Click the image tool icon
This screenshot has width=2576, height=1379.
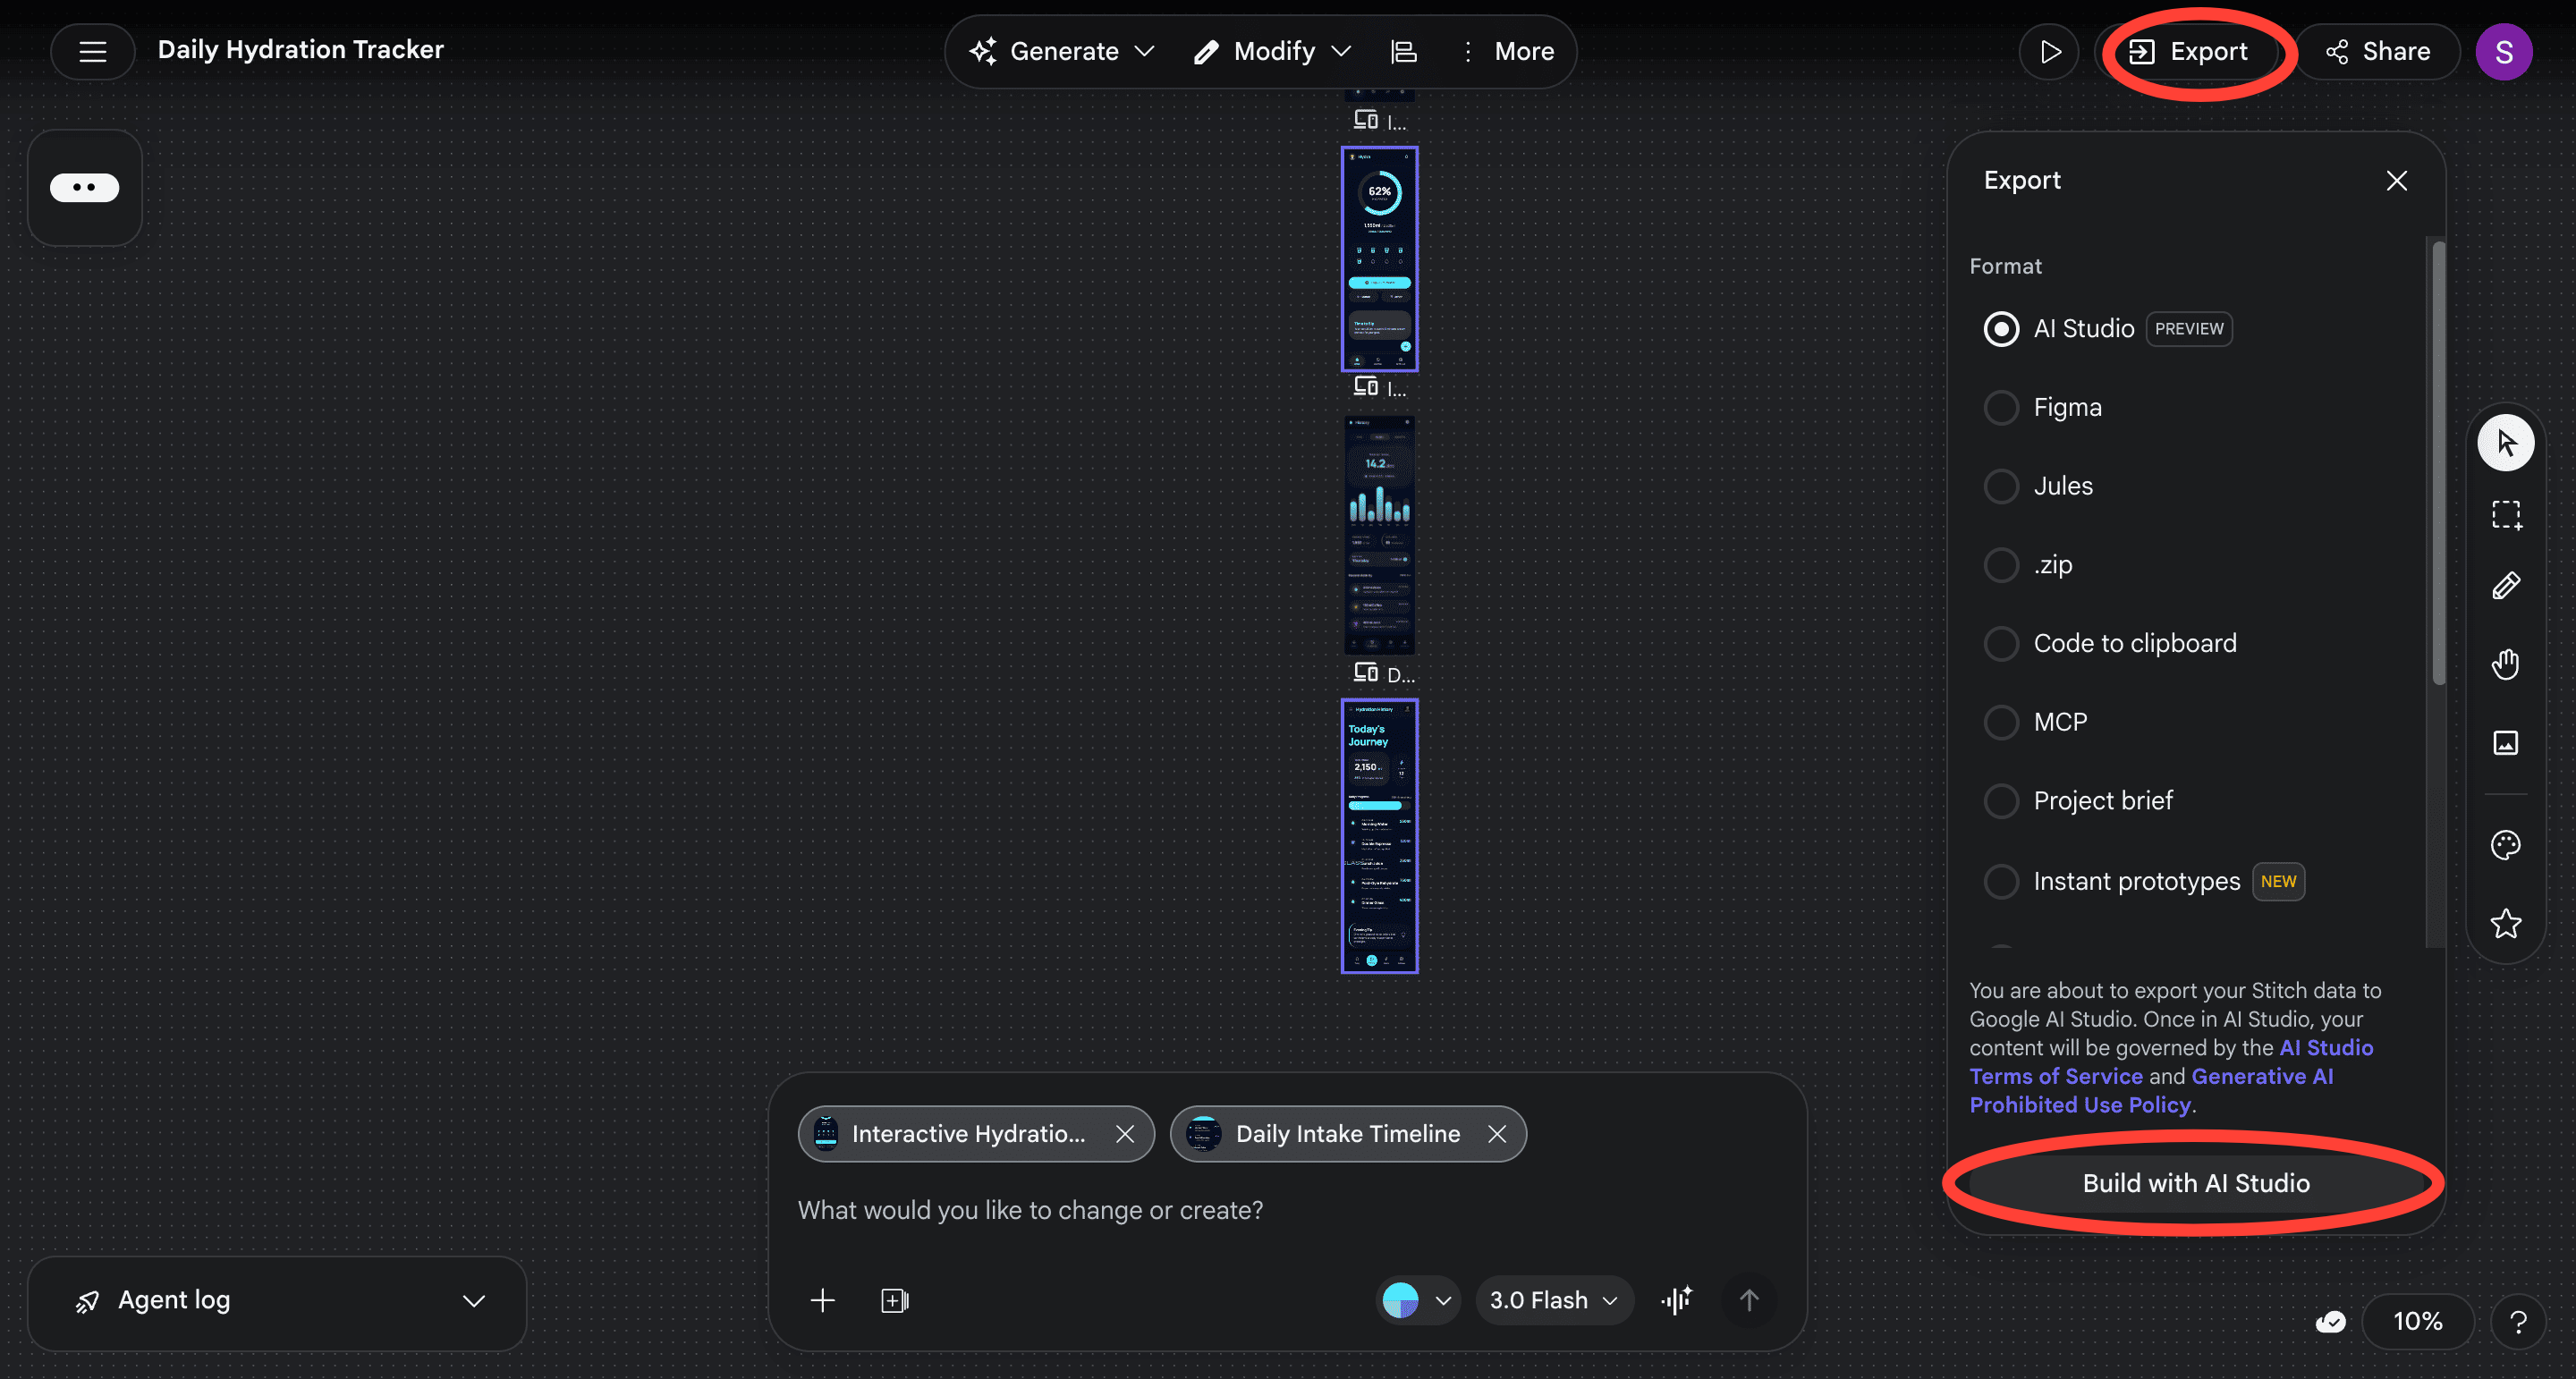coord(2505,742)
